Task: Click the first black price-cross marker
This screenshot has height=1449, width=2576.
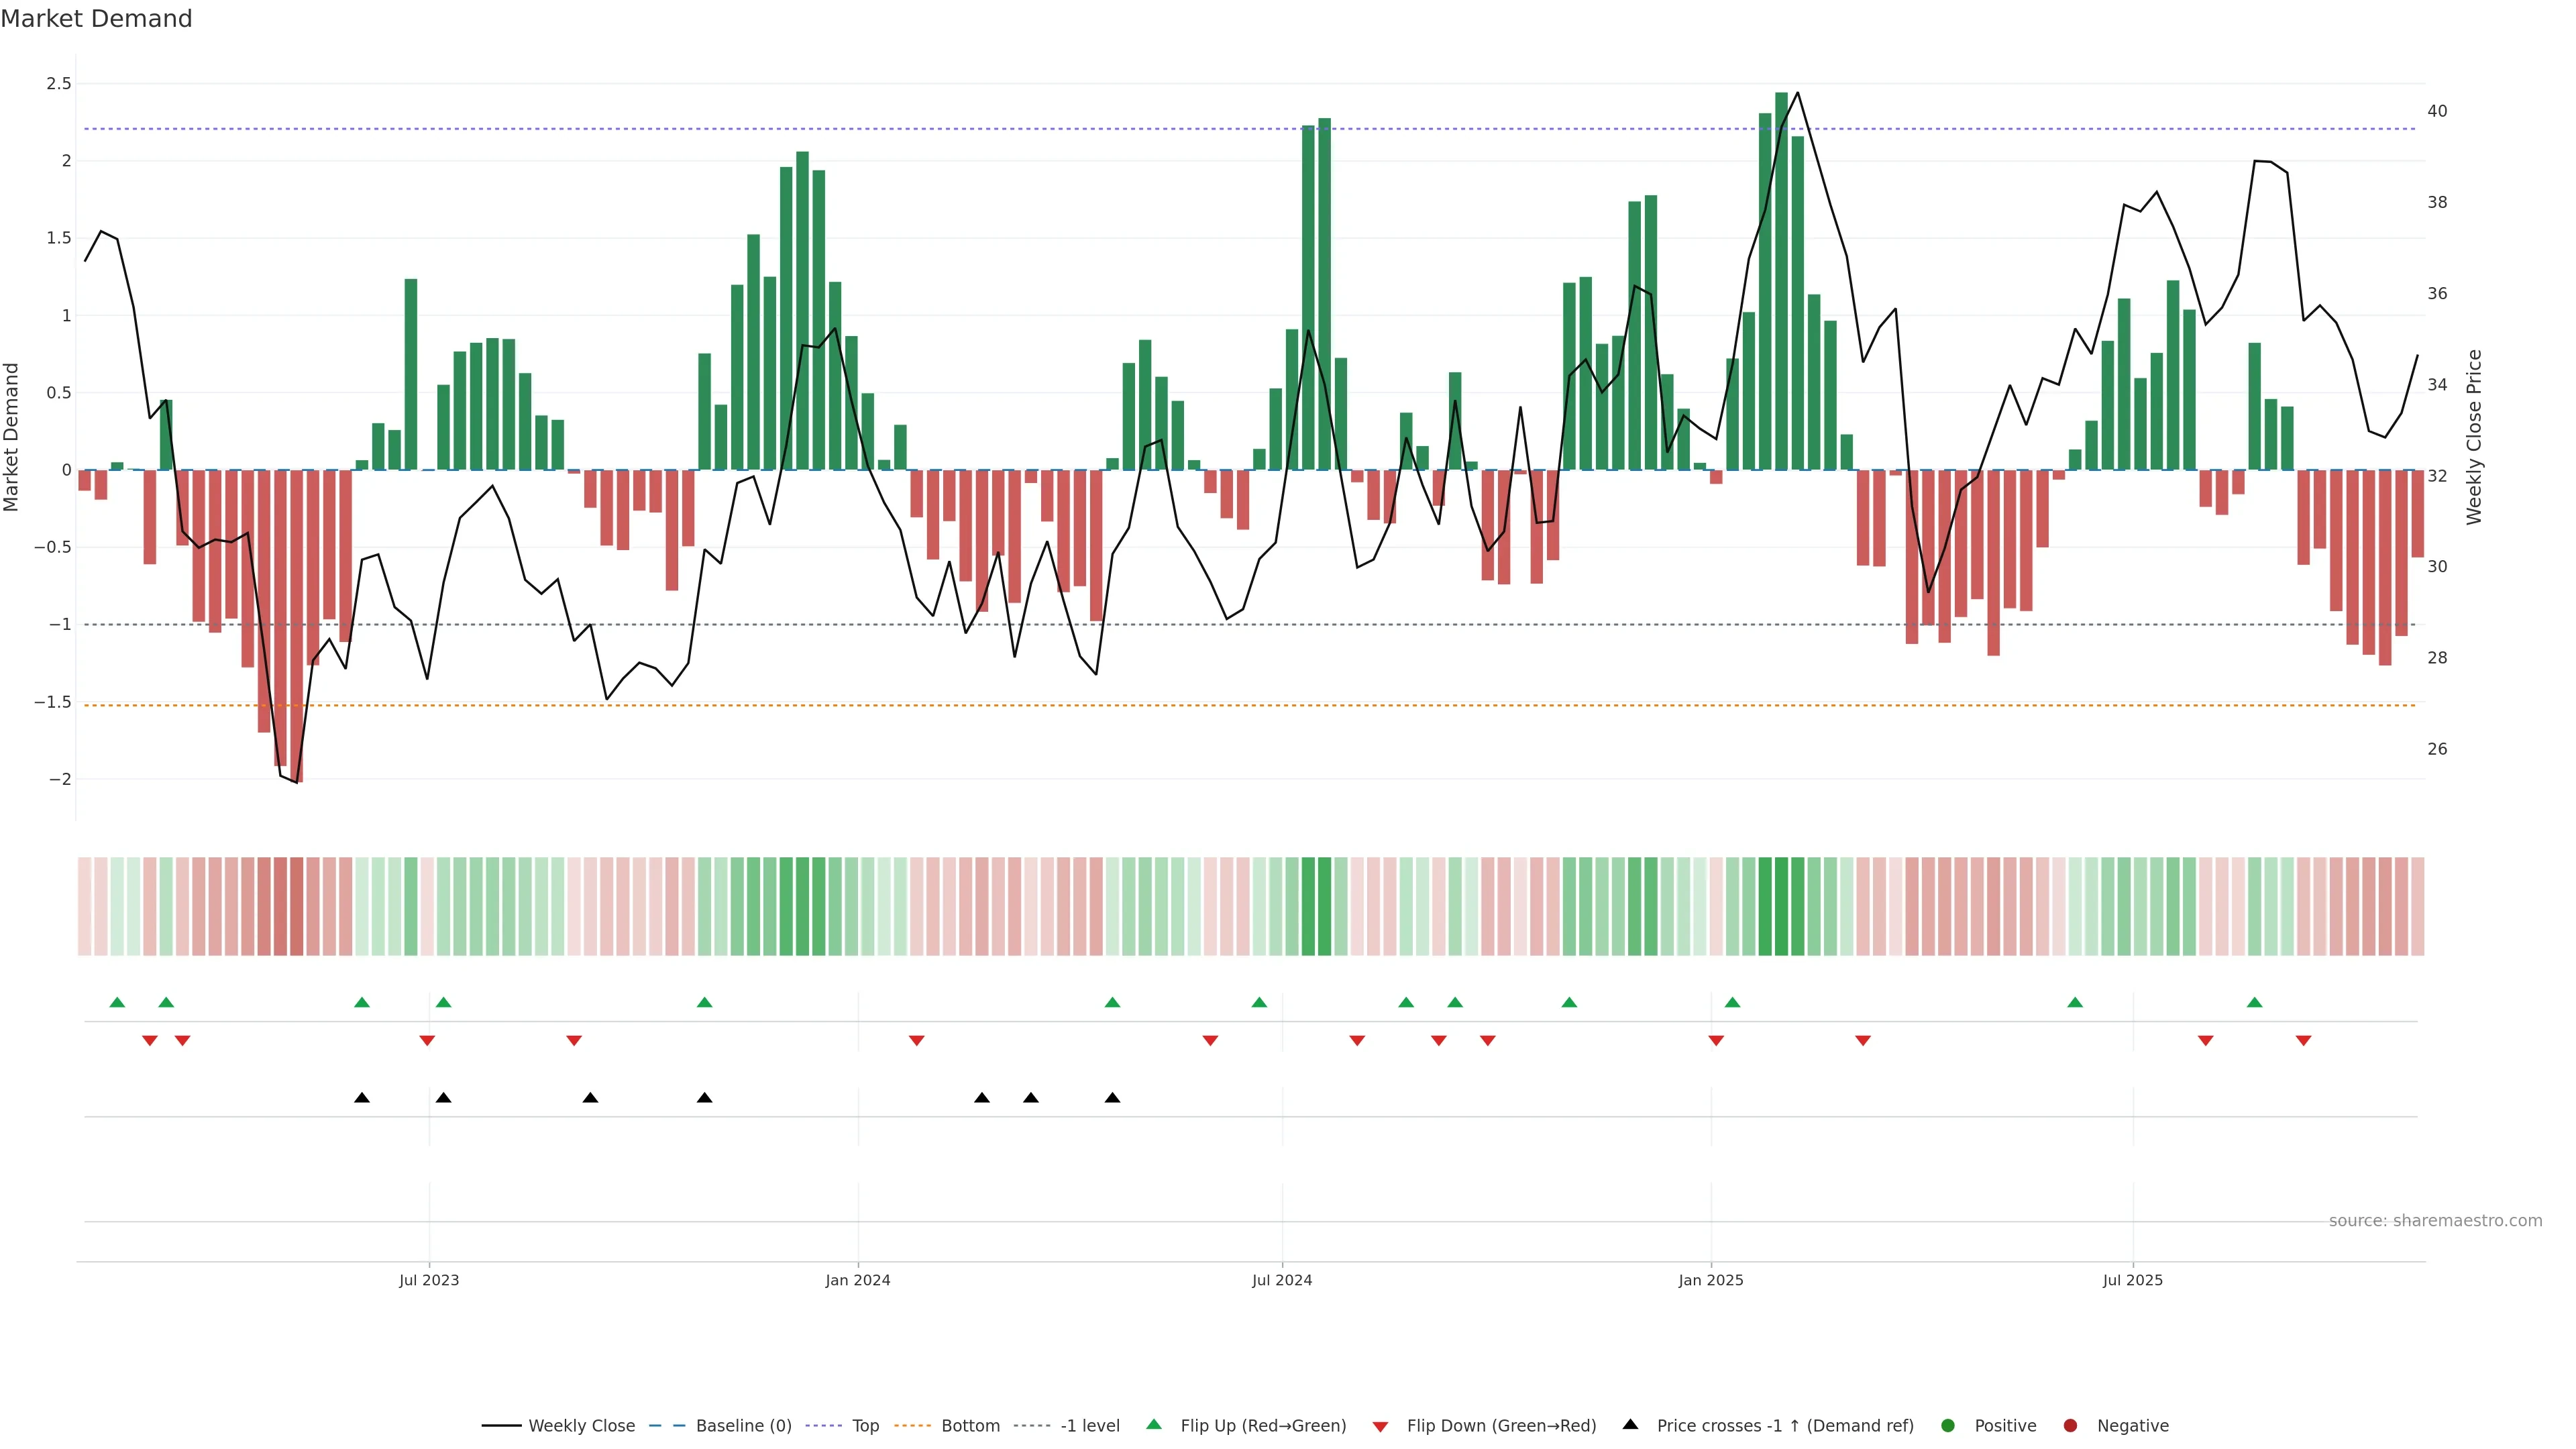Action: pos(362,1098)
